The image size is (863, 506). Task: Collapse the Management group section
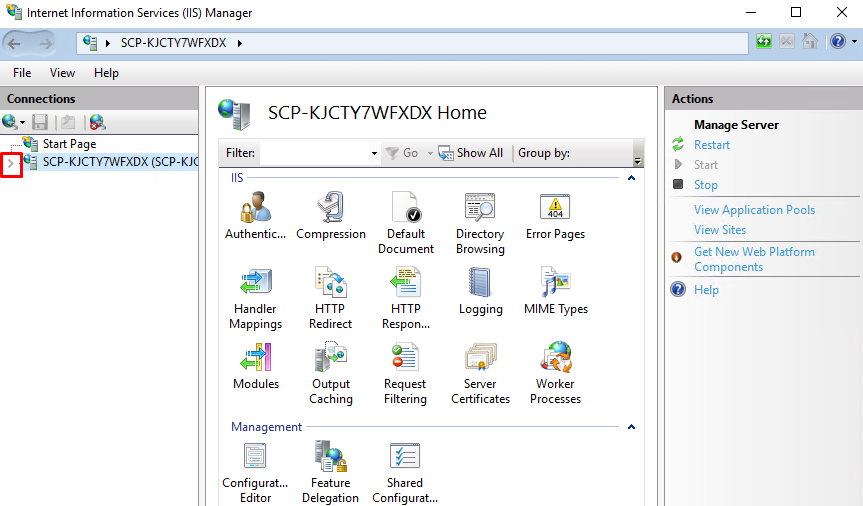pos(631,427)
